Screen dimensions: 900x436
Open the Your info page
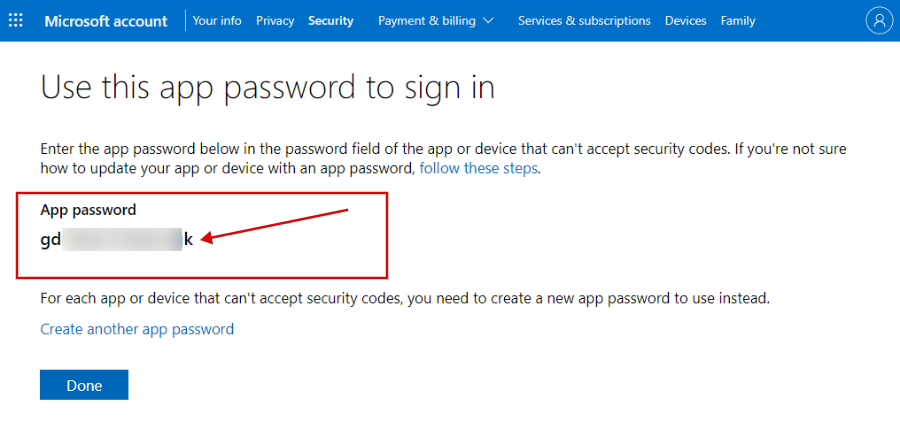(217, 21)
